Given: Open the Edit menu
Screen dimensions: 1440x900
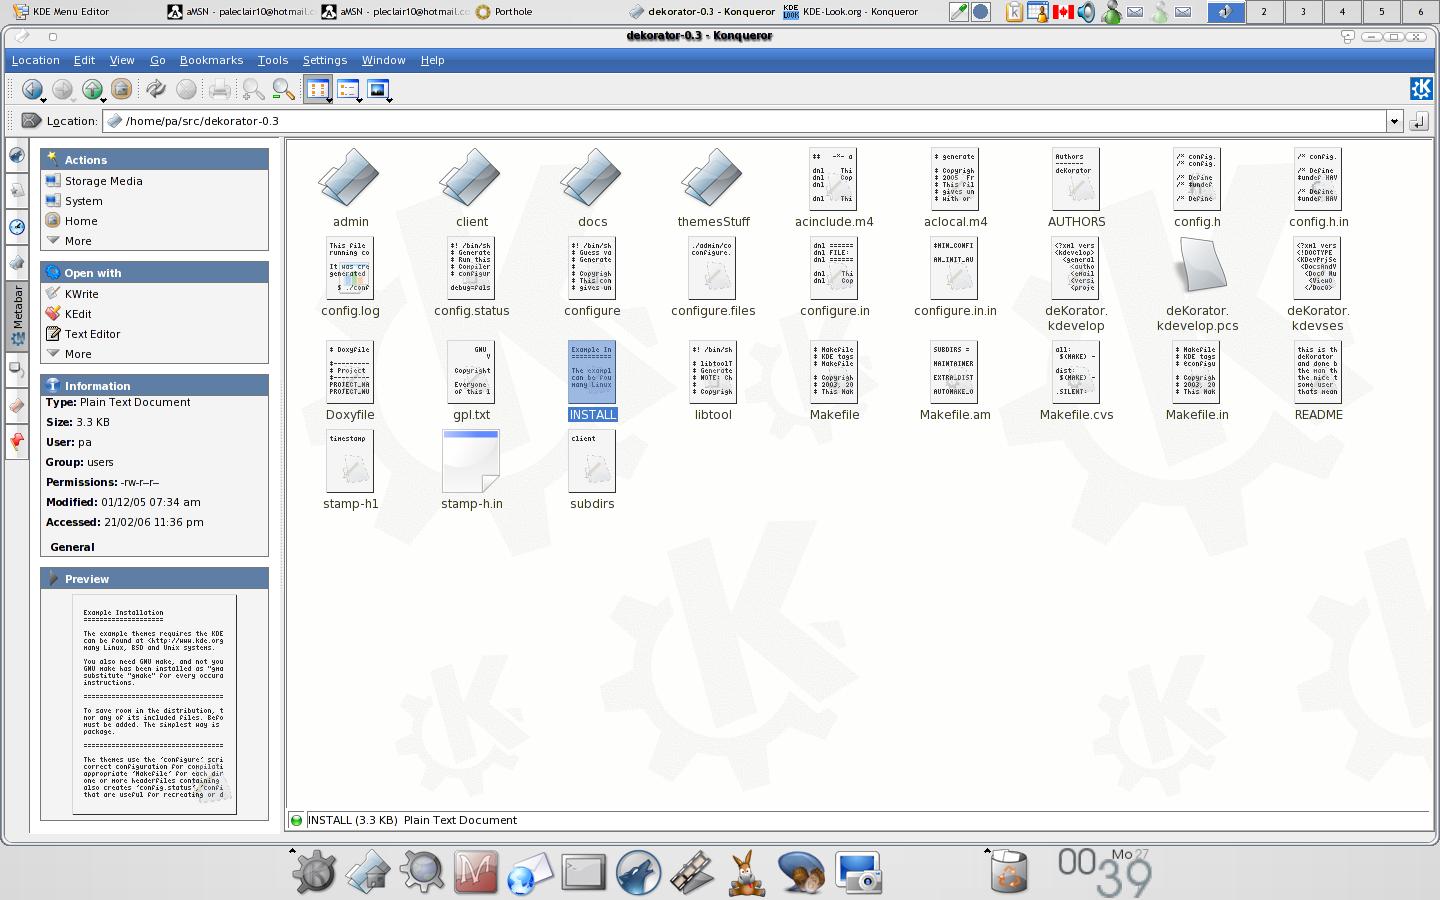Looking at the screenshot, I should pos(84,60).
